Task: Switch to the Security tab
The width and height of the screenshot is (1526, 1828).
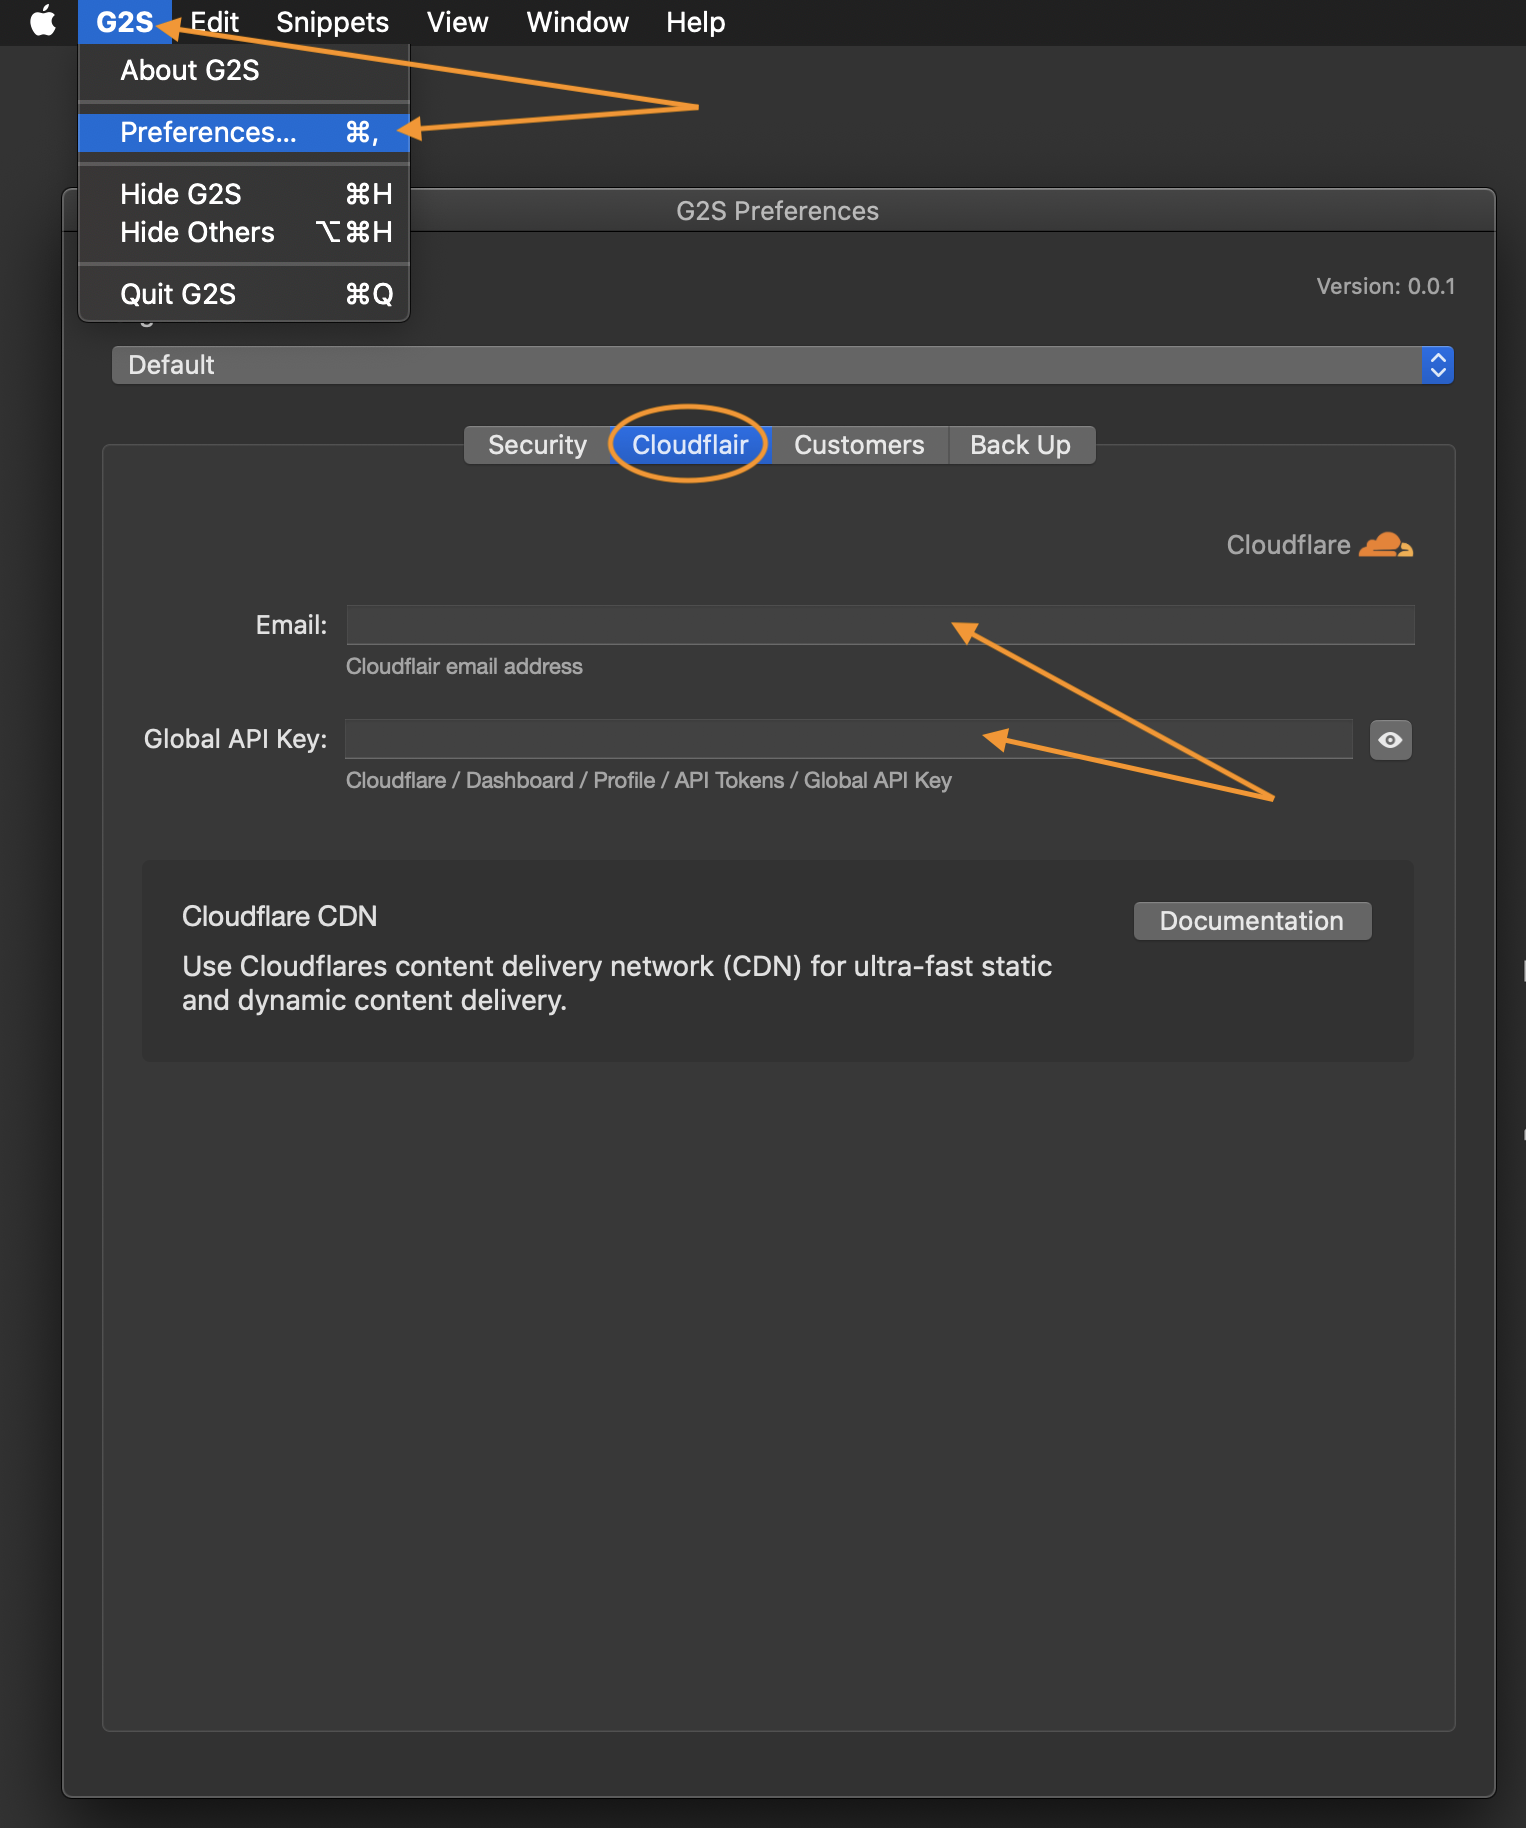Action: [x=537, y=445]
